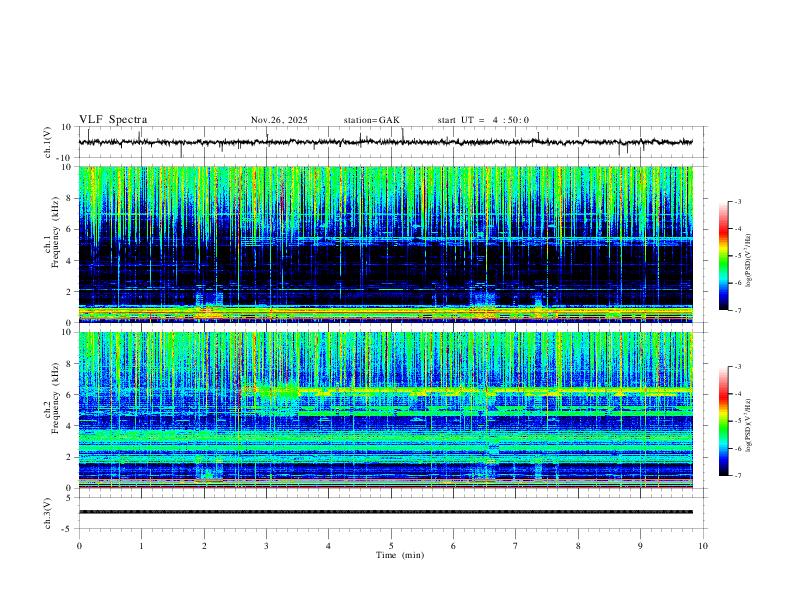Click time axis tick label '0'
The width and height of the screenshot is (792, 612).
click(x=79, y=546)
